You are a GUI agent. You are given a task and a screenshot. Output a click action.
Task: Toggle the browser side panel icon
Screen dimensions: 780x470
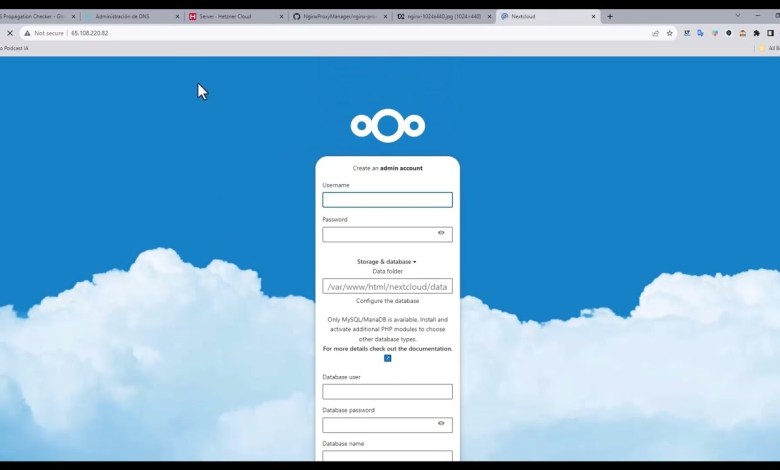tap(771, 33)
